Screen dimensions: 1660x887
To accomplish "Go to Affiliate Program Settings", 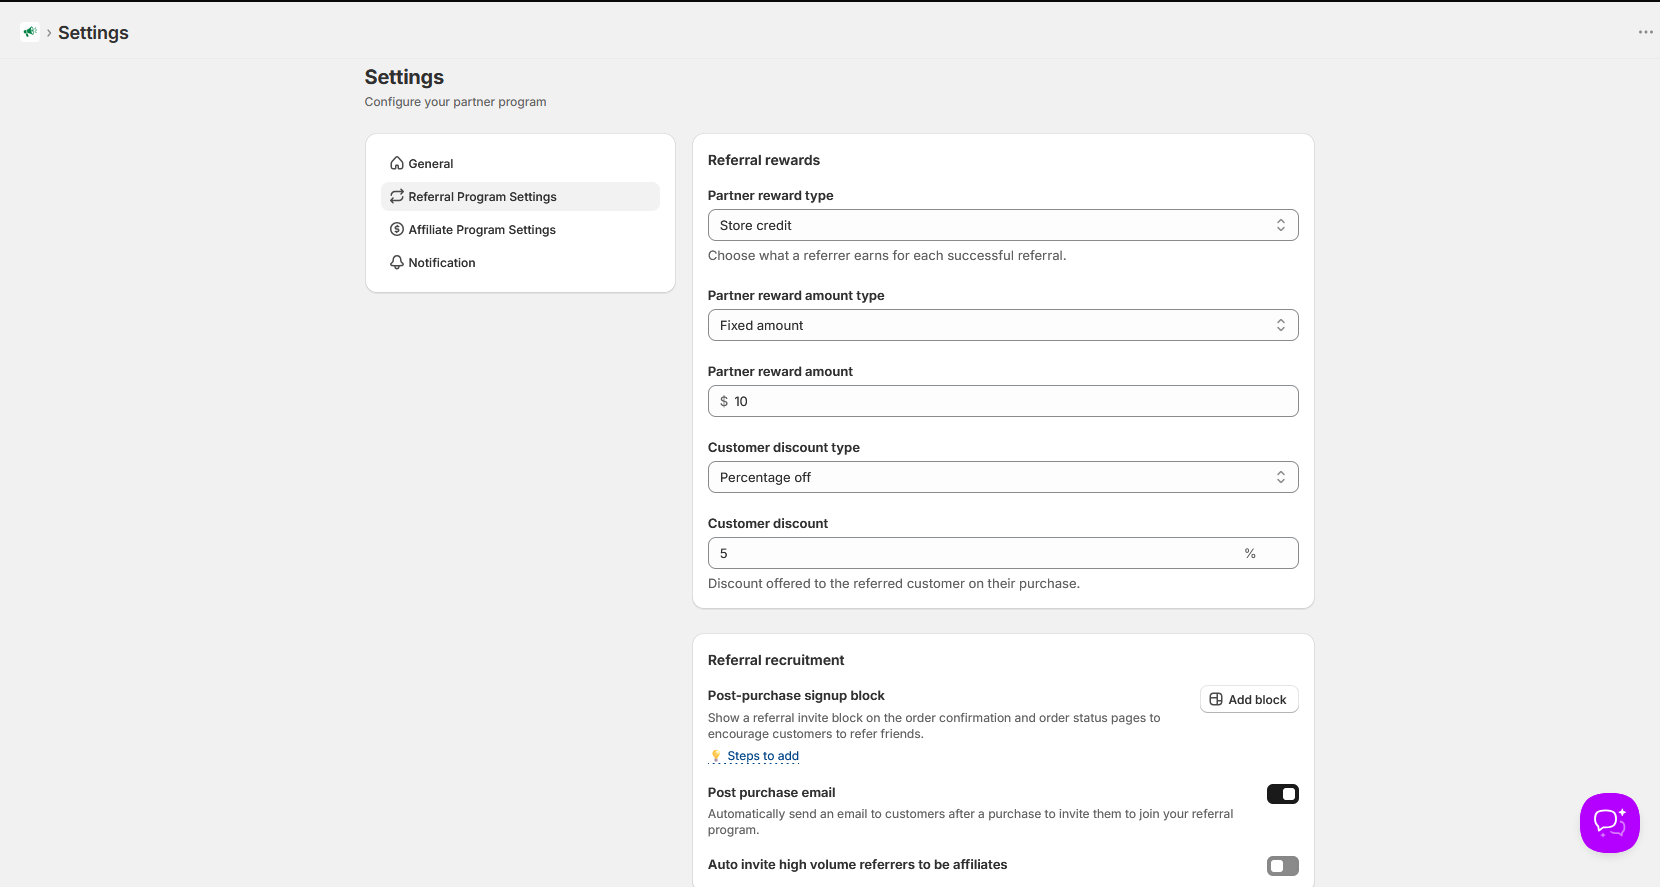I will (x=520, y=229).
